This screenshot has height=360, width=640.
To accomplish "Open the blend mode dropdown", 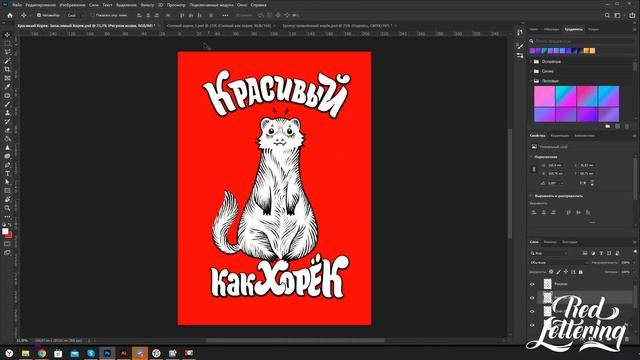I will (558, 263).
